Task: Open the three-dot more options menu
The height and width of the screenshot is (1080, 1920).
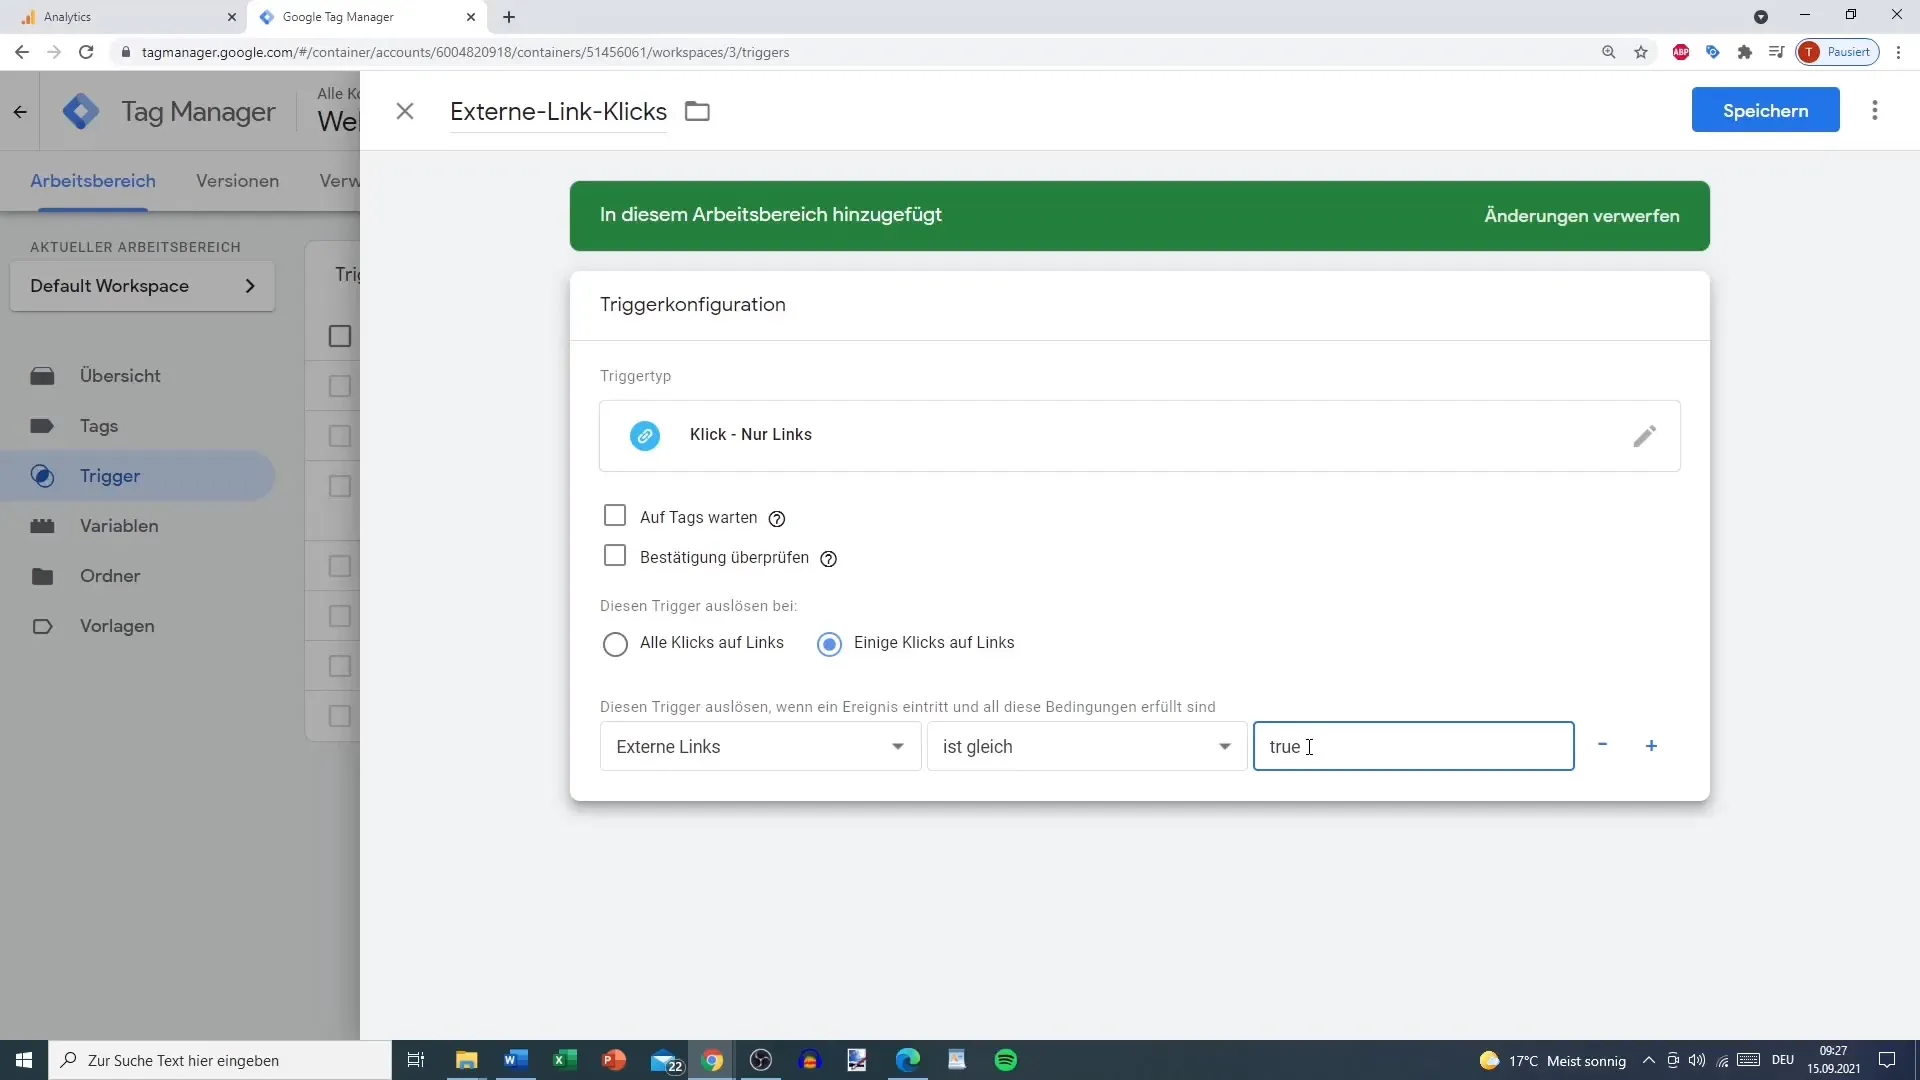Action: [x=1875, y=110]
